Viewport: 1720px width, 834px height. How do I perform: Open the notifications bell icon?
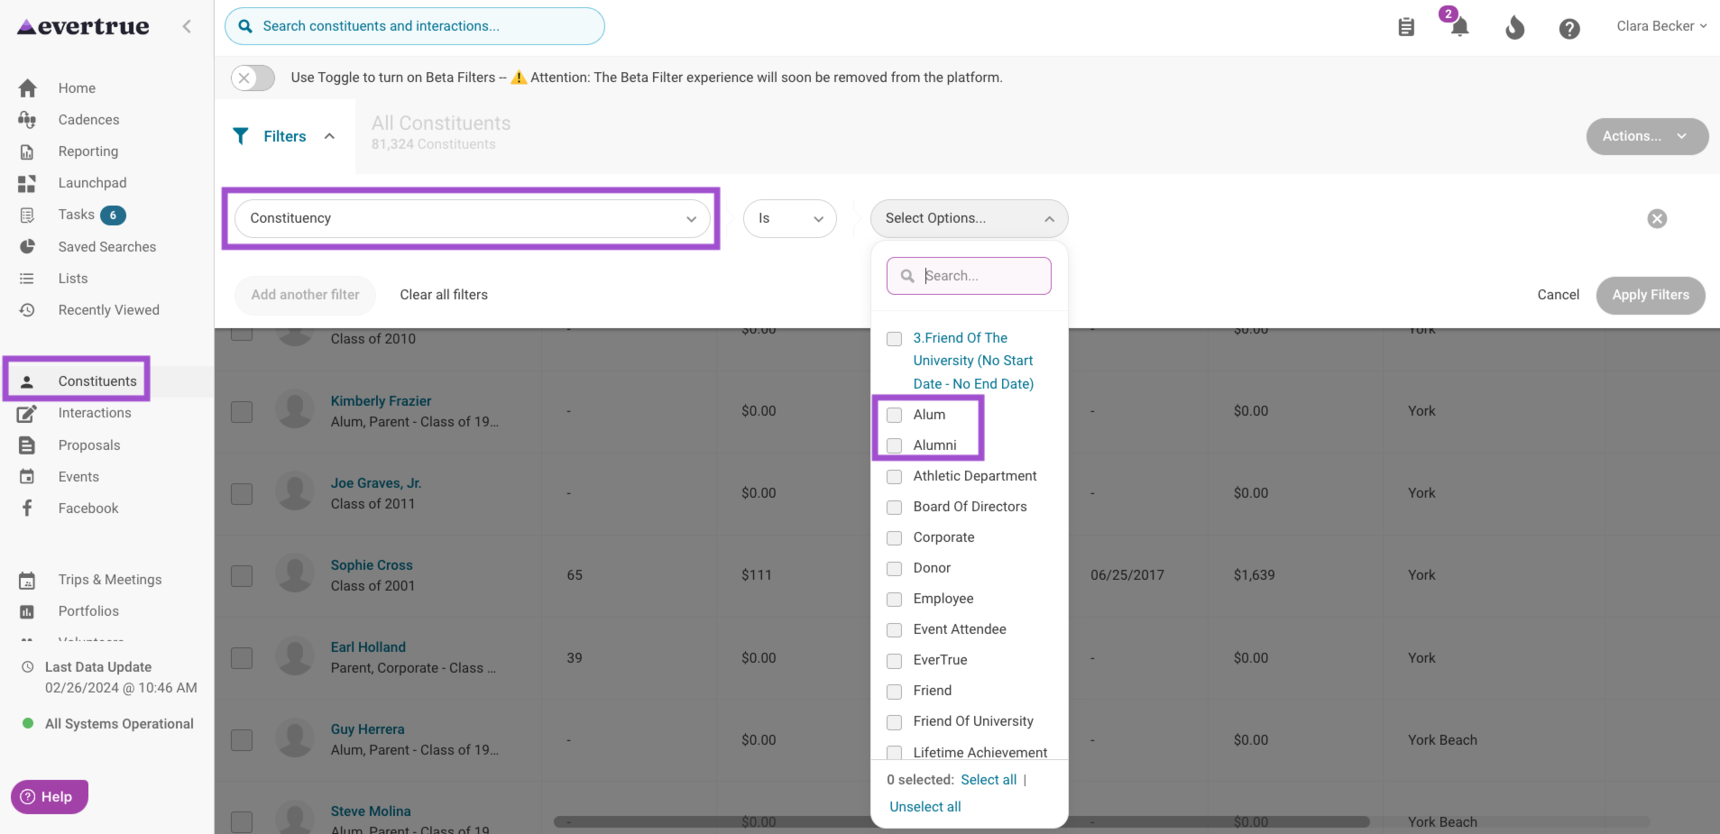[1459, 27]
